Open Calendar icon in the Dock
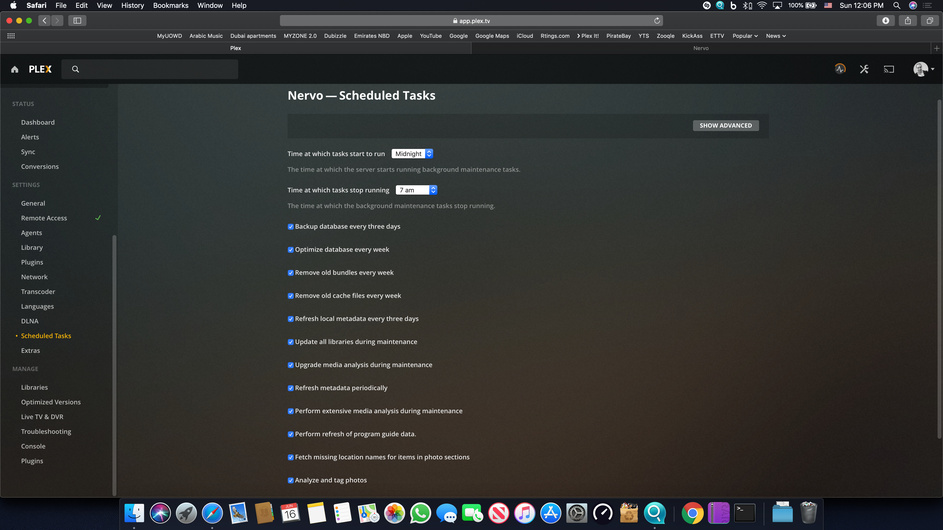 pyautogui.click(x=290, y=513)
